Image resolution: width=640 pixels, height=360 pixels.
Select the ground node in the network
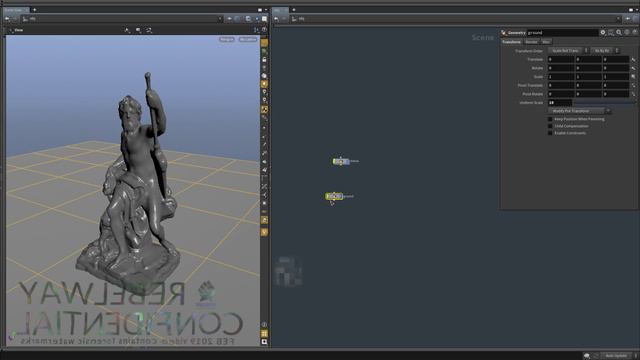pyautogui.click(x=334, y=196)
